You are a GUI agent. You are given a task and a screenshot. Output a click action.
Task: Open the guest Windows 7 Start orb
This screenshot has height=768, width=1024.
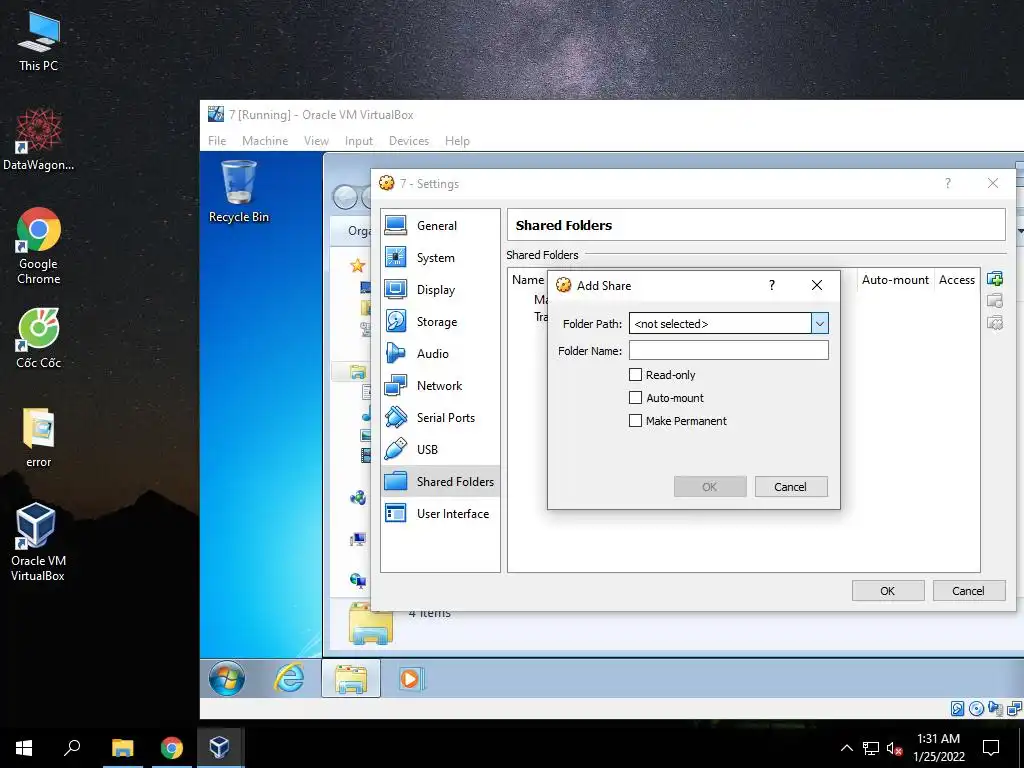[x=227, y=678]
